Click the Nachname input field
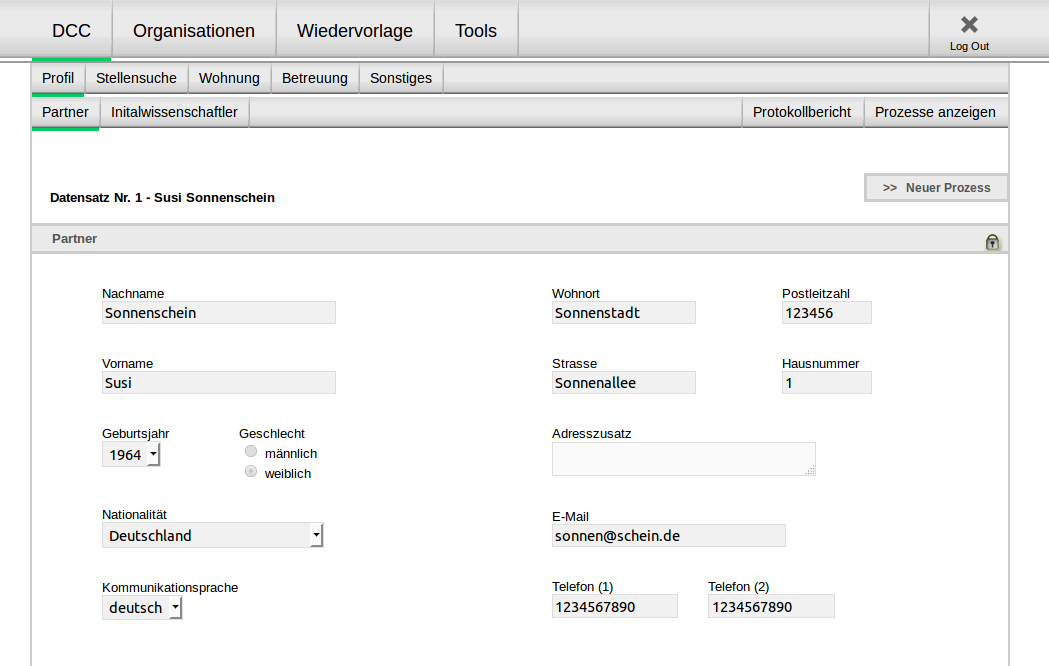The width and height of the screenshot is (1049, 666). pos(218,313)
